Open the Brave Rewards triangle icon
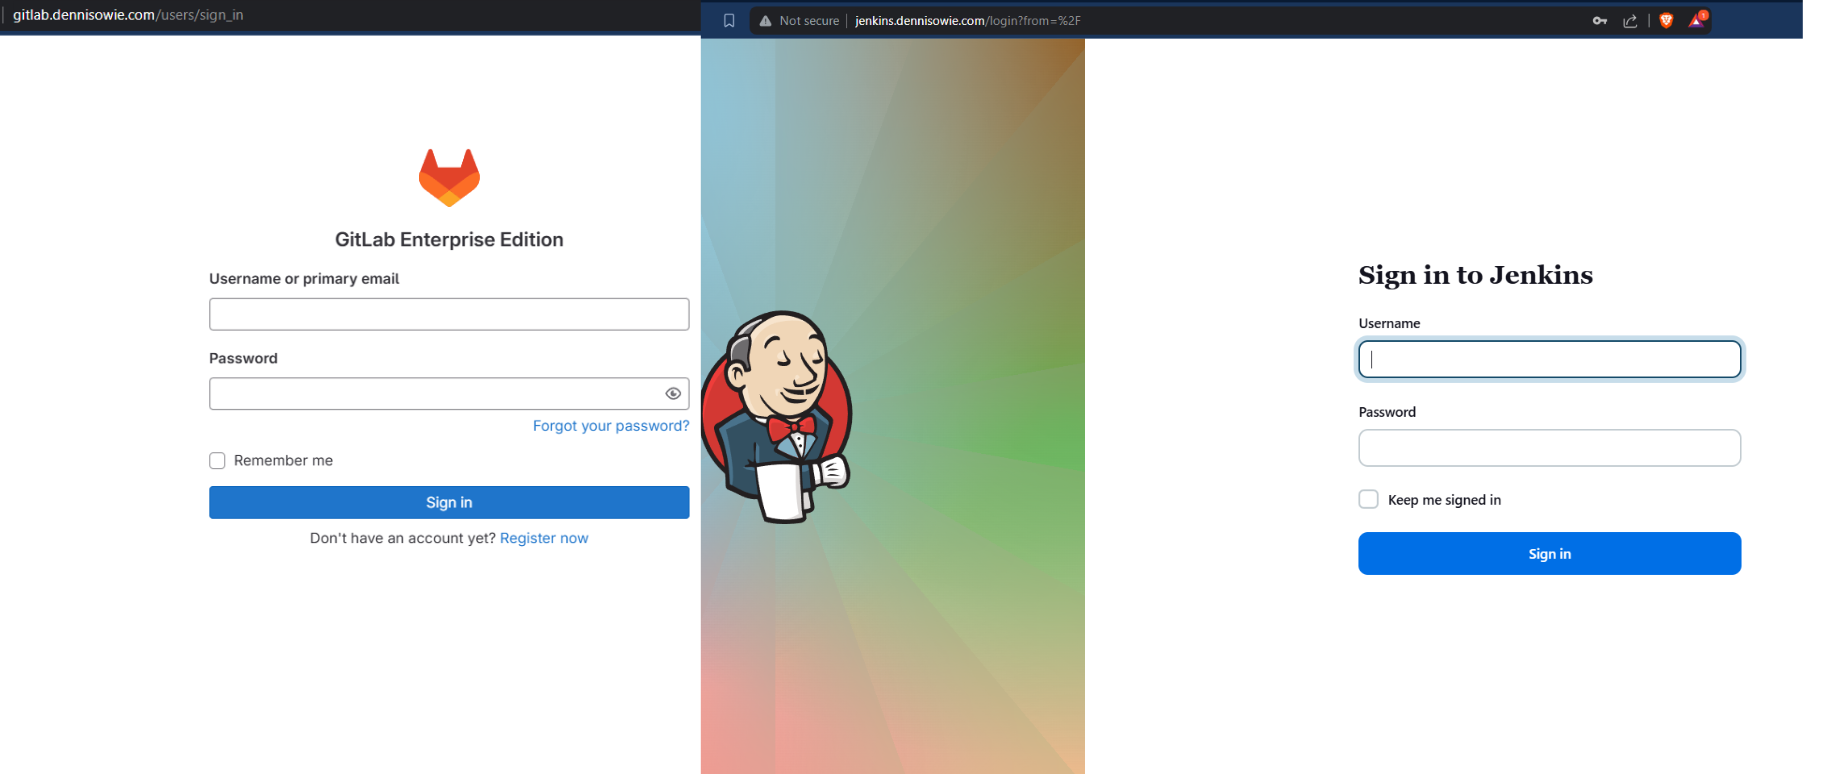 tap(1697, 20)
